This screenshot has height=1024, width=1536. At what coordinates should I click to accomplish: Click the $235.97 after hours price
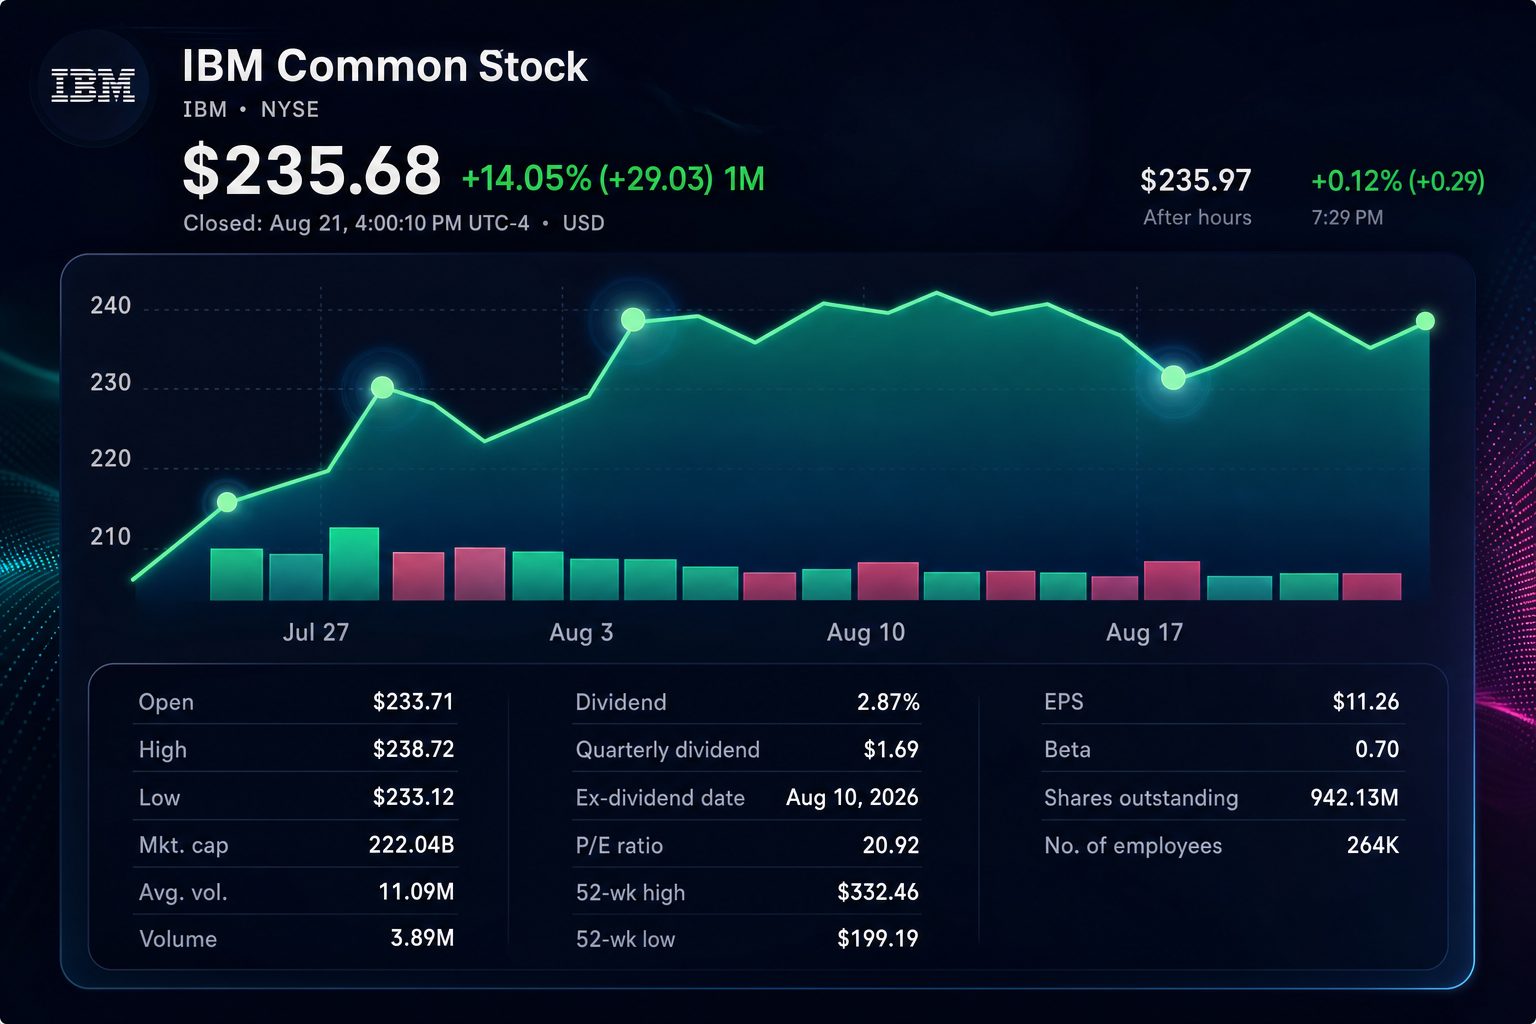pos(1196,180)
